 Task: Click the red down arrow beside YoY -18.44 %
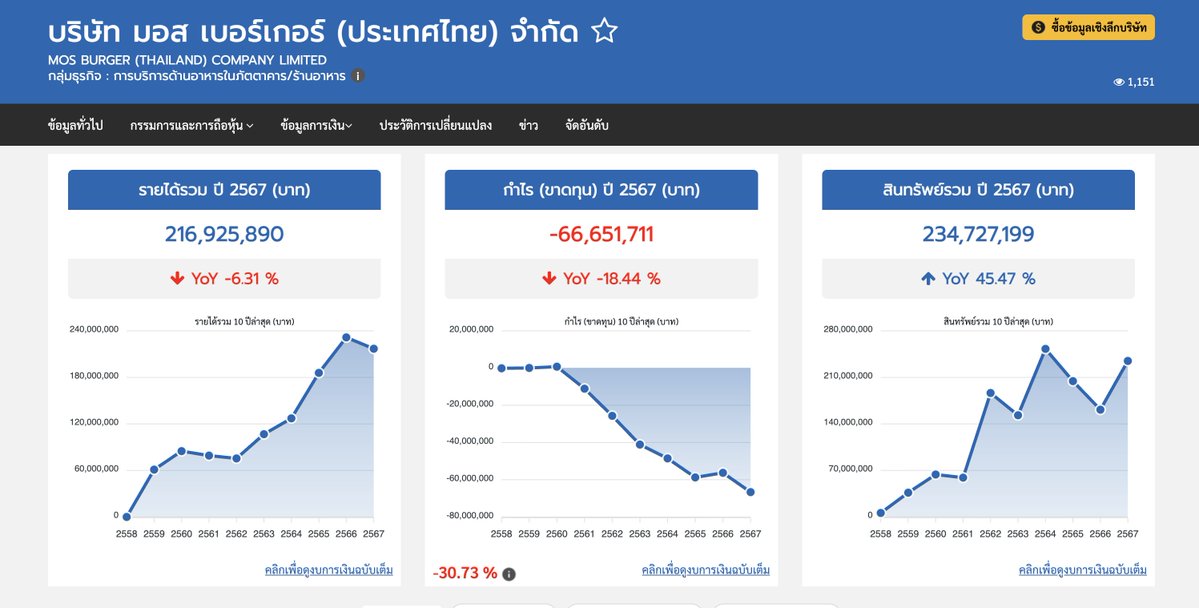pyautogui.click(x=549, y=278)
